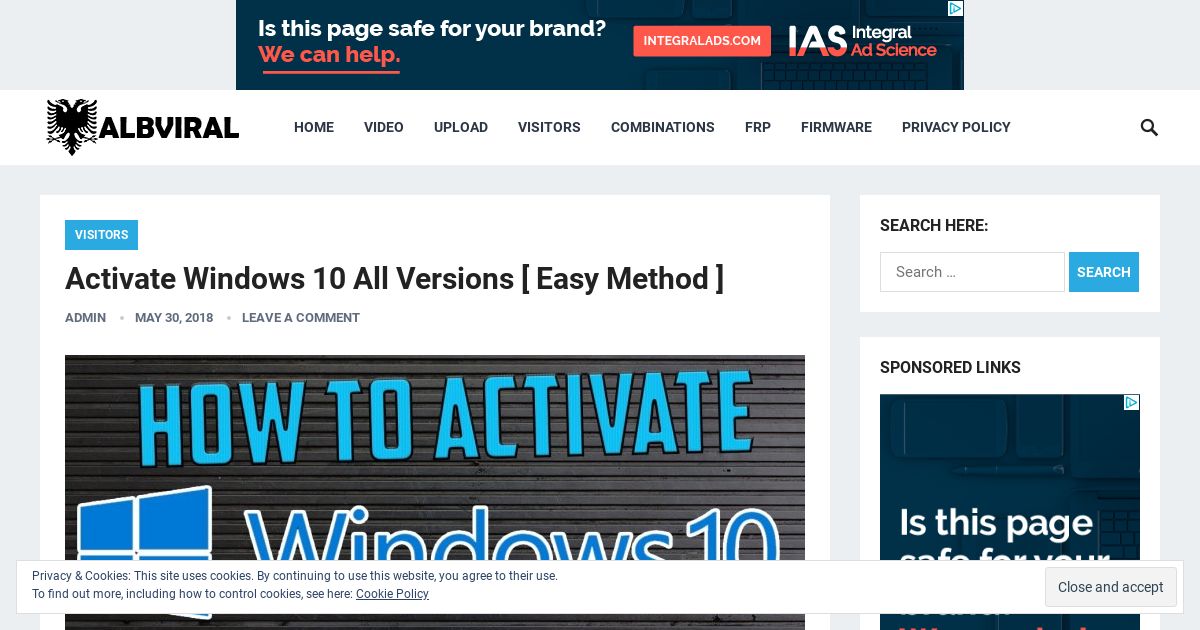
Task: Open AdChoices icon on sidebar sponsored ad
Action: pos(1131,402)
